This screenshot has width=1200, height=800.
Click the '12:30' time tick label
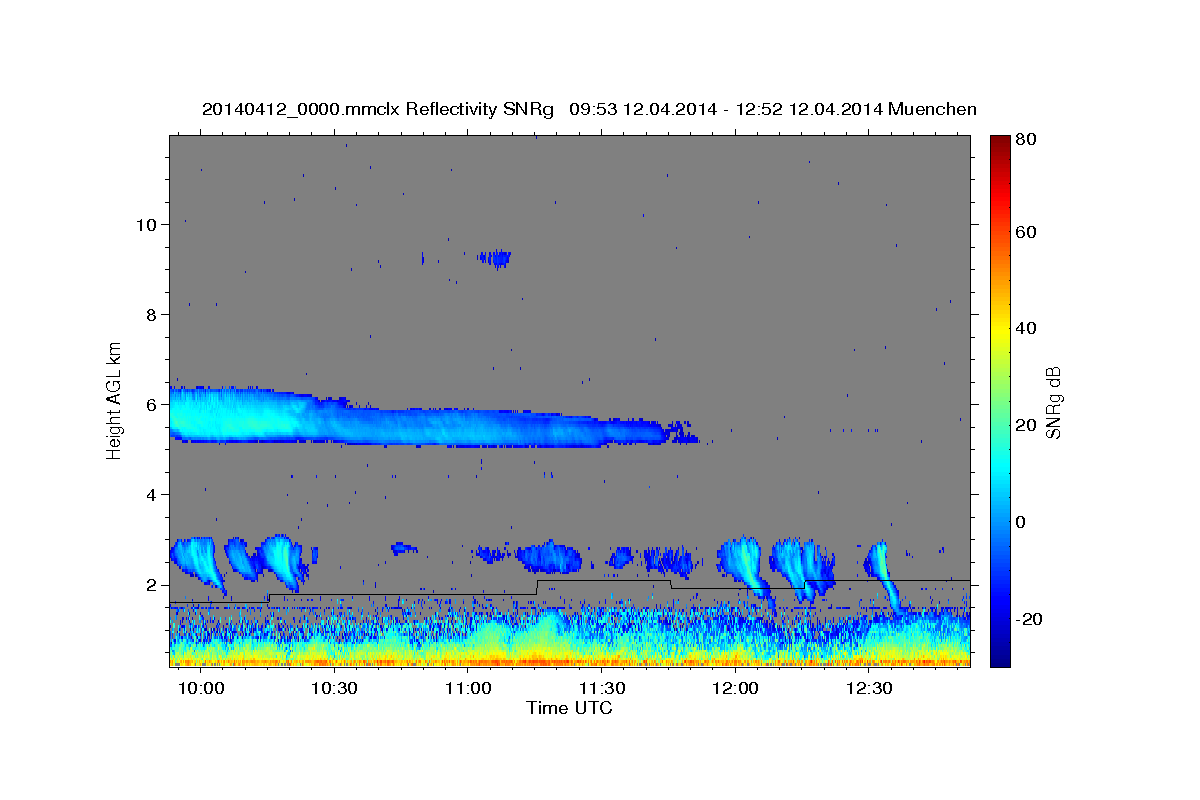(869, 689)
